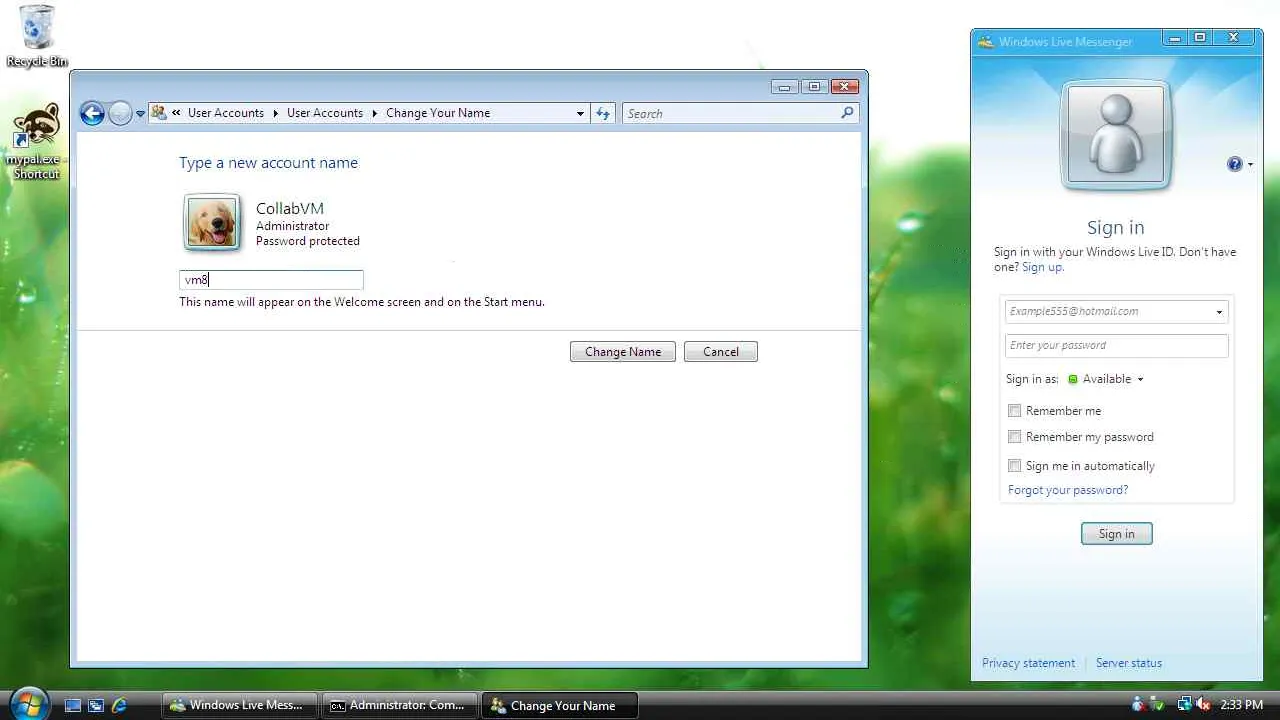Click the Messenger profile picture placeholder

[x=1116, y=135]
